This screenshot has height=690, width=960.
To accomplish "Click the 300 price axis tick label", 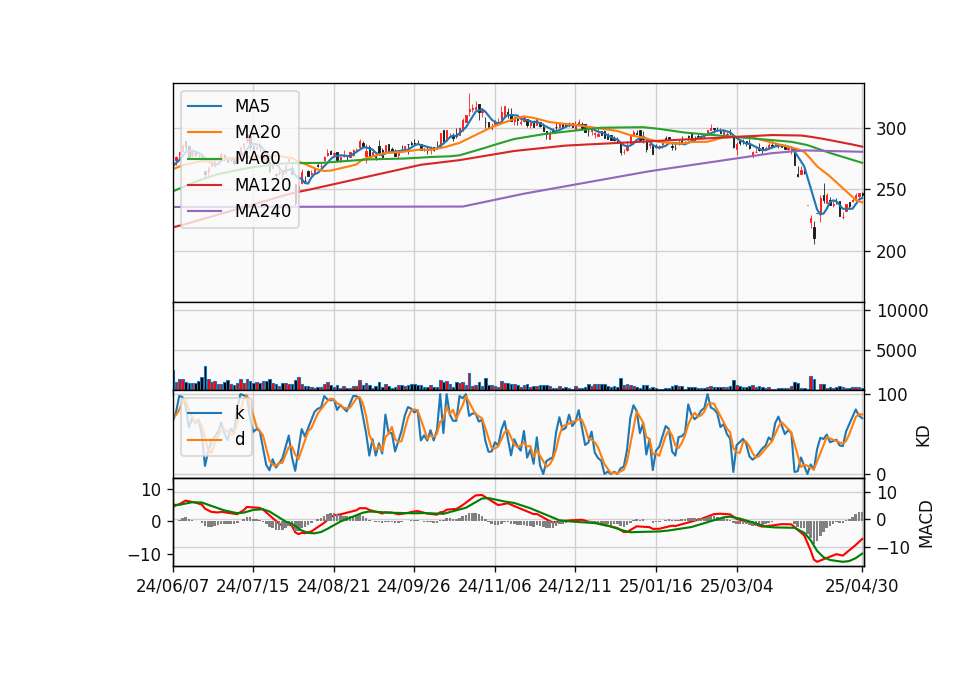I will click(x=891, y=129).
